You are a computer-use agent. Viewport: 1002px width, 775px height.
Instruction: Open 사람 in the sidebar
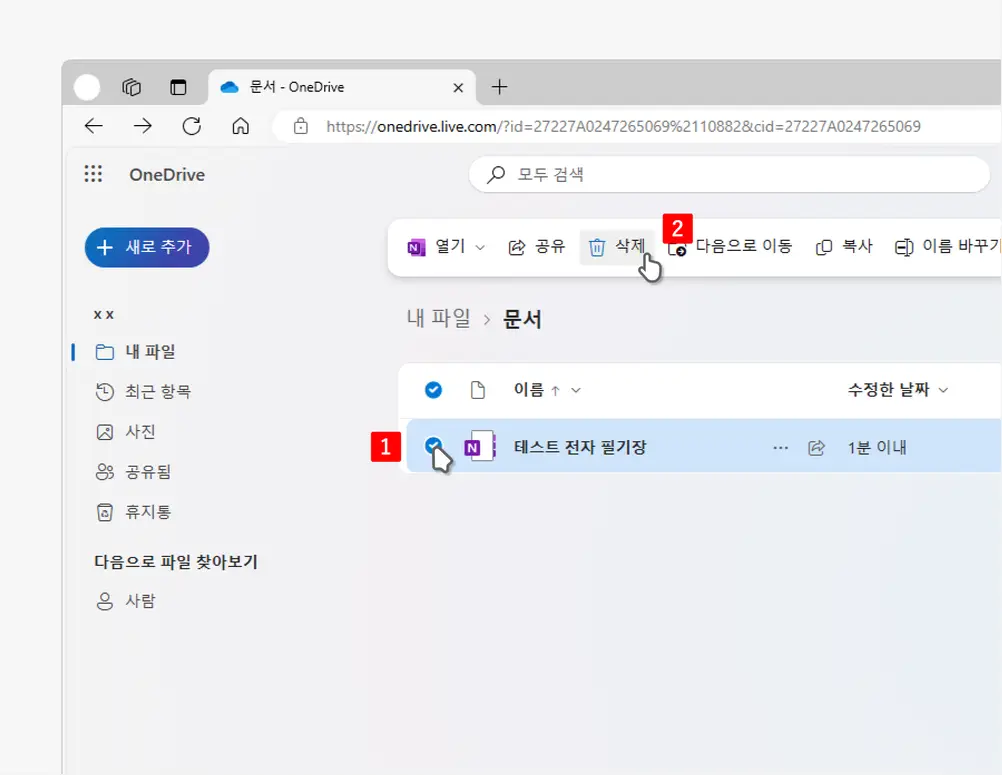pos(125,601)
